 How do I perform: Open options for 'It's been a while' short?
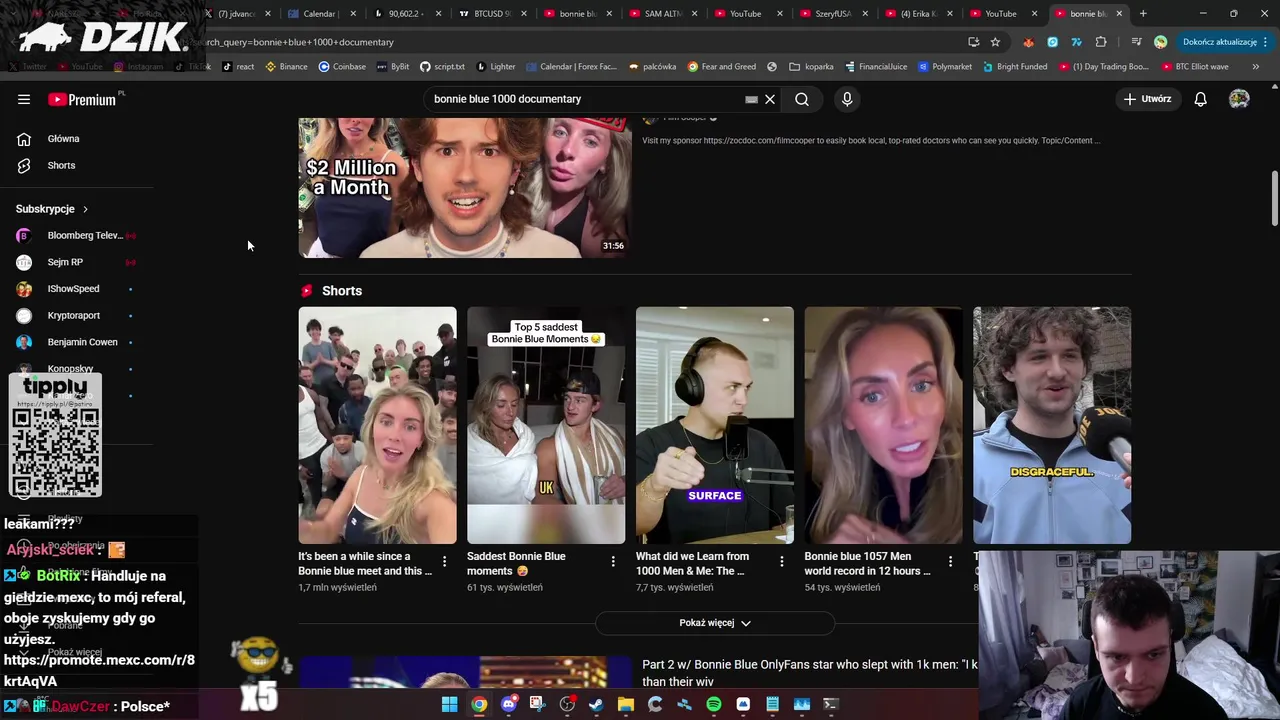(x=445, y=562)
